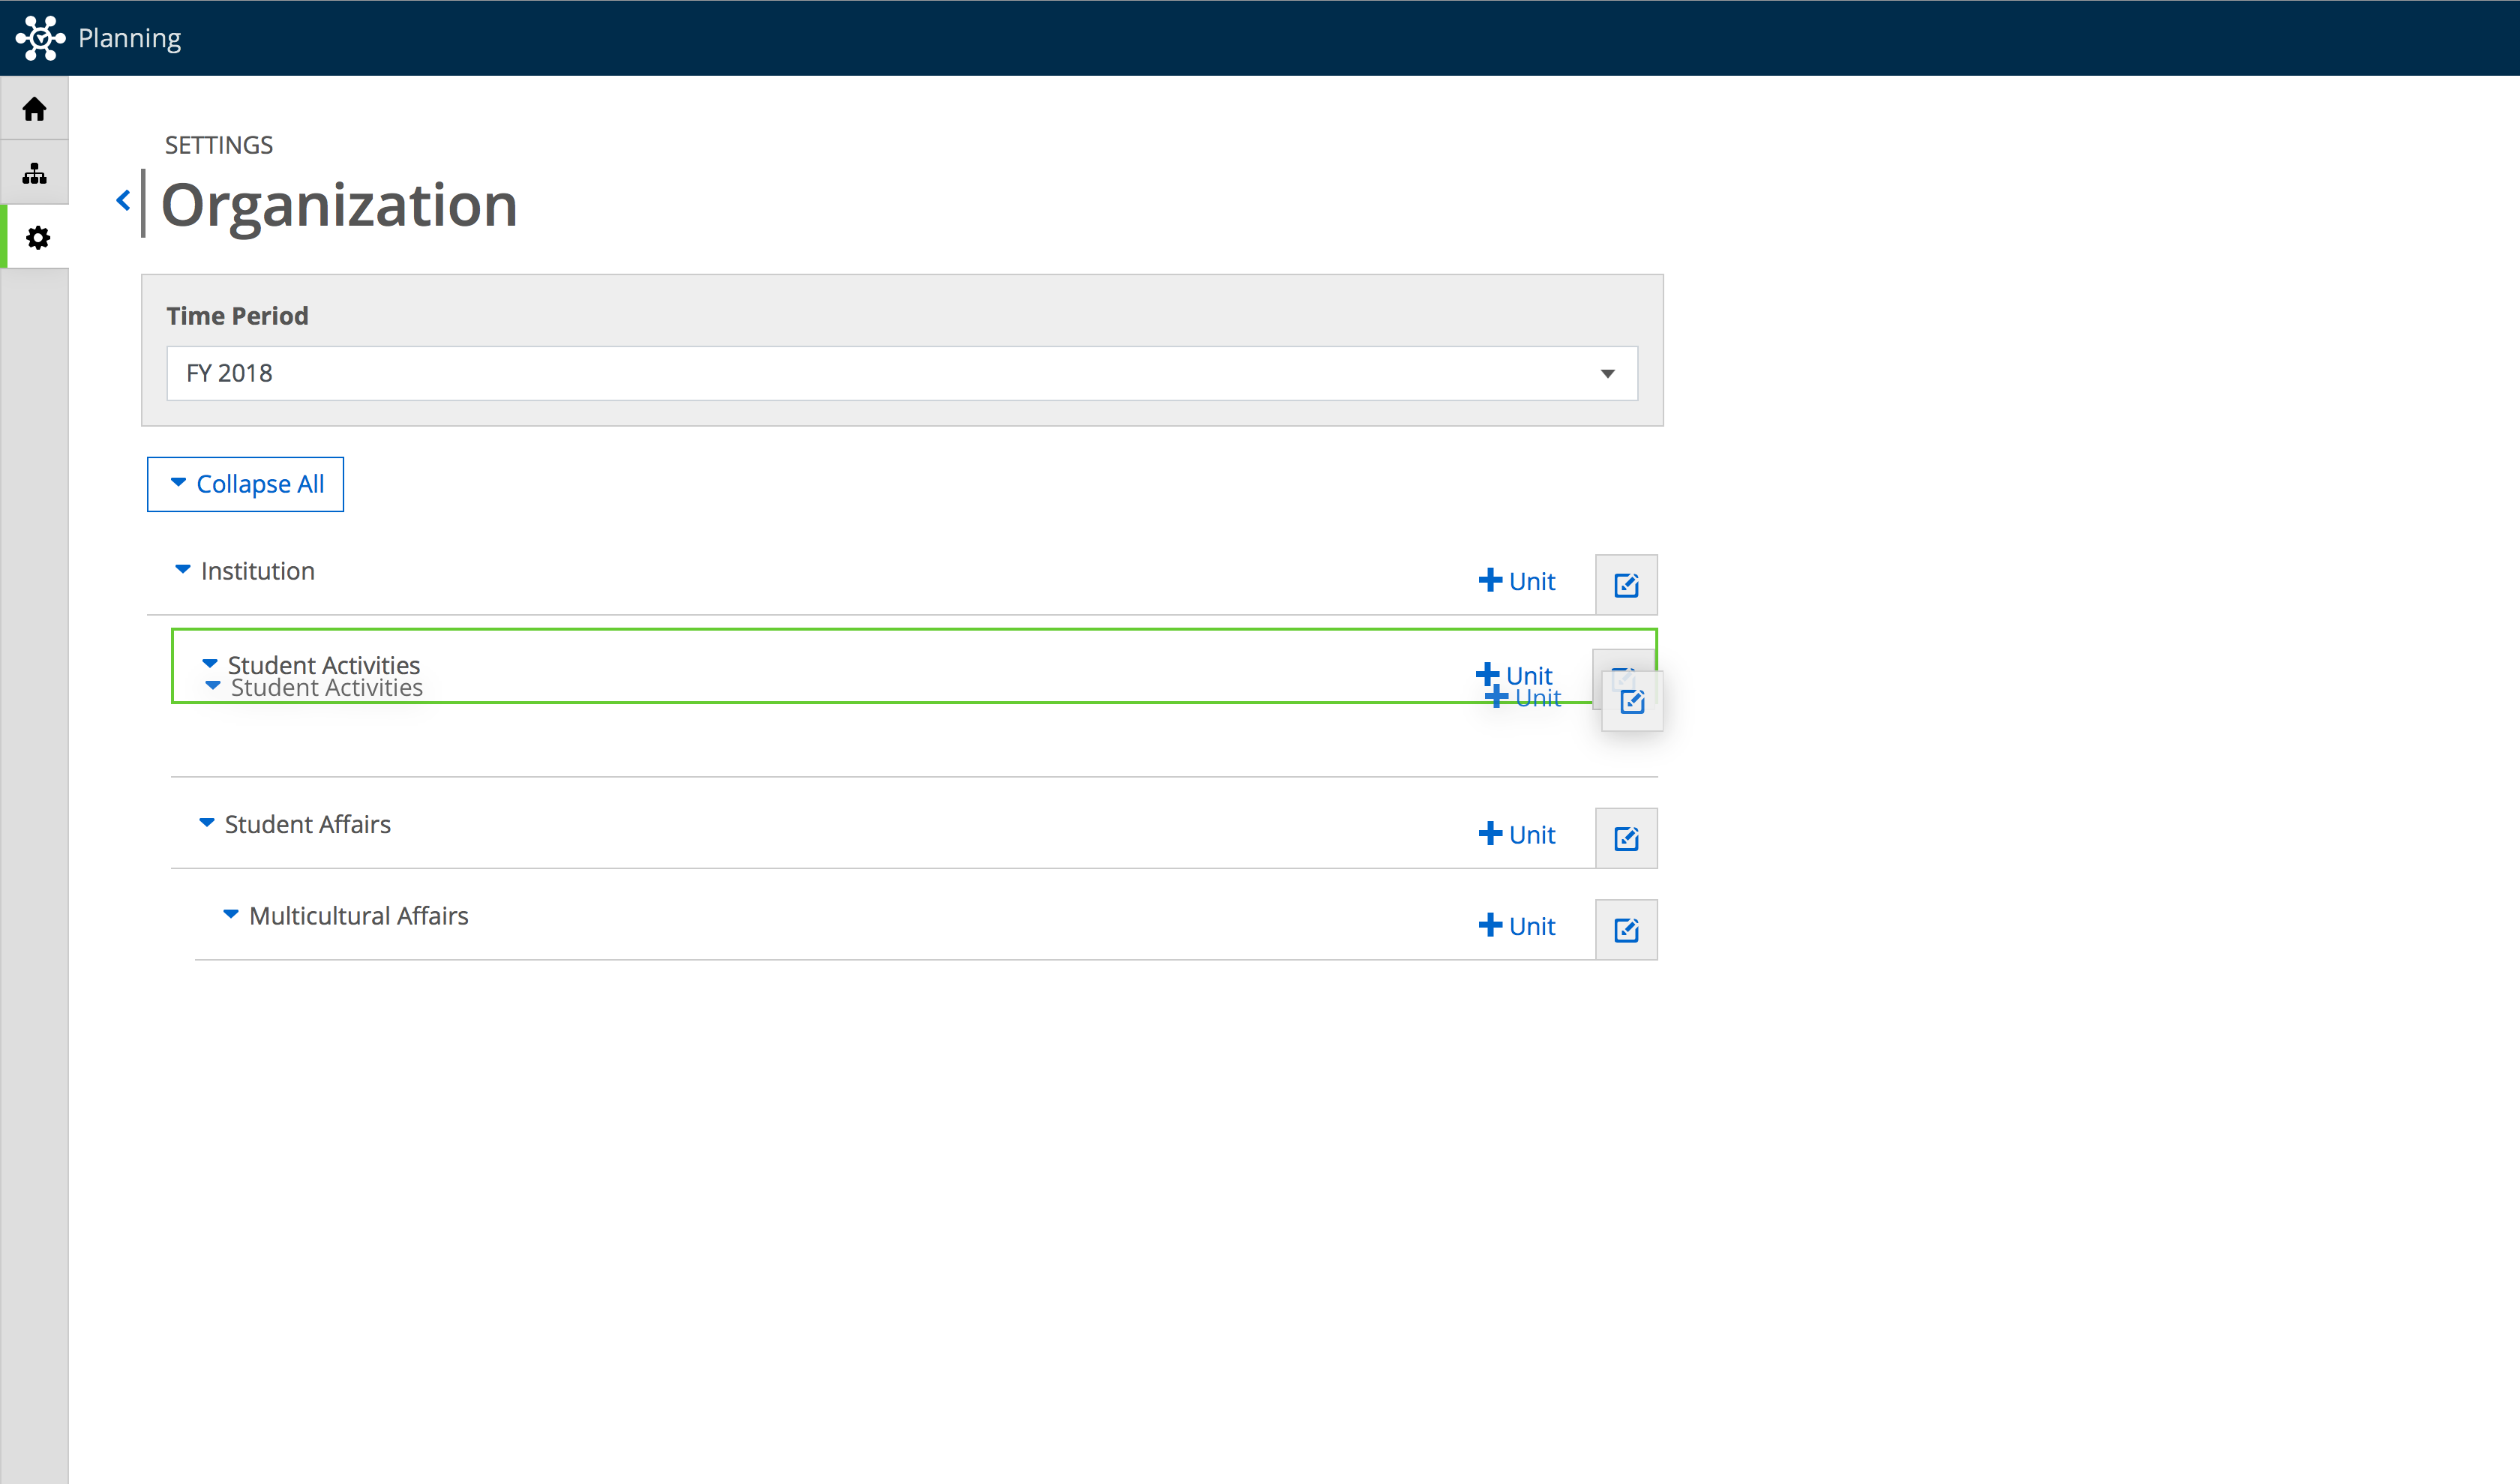Edit the Multicultural Affairs unit
The width and height of the screenshot is (2520, 1484).
coord(1626,930)
